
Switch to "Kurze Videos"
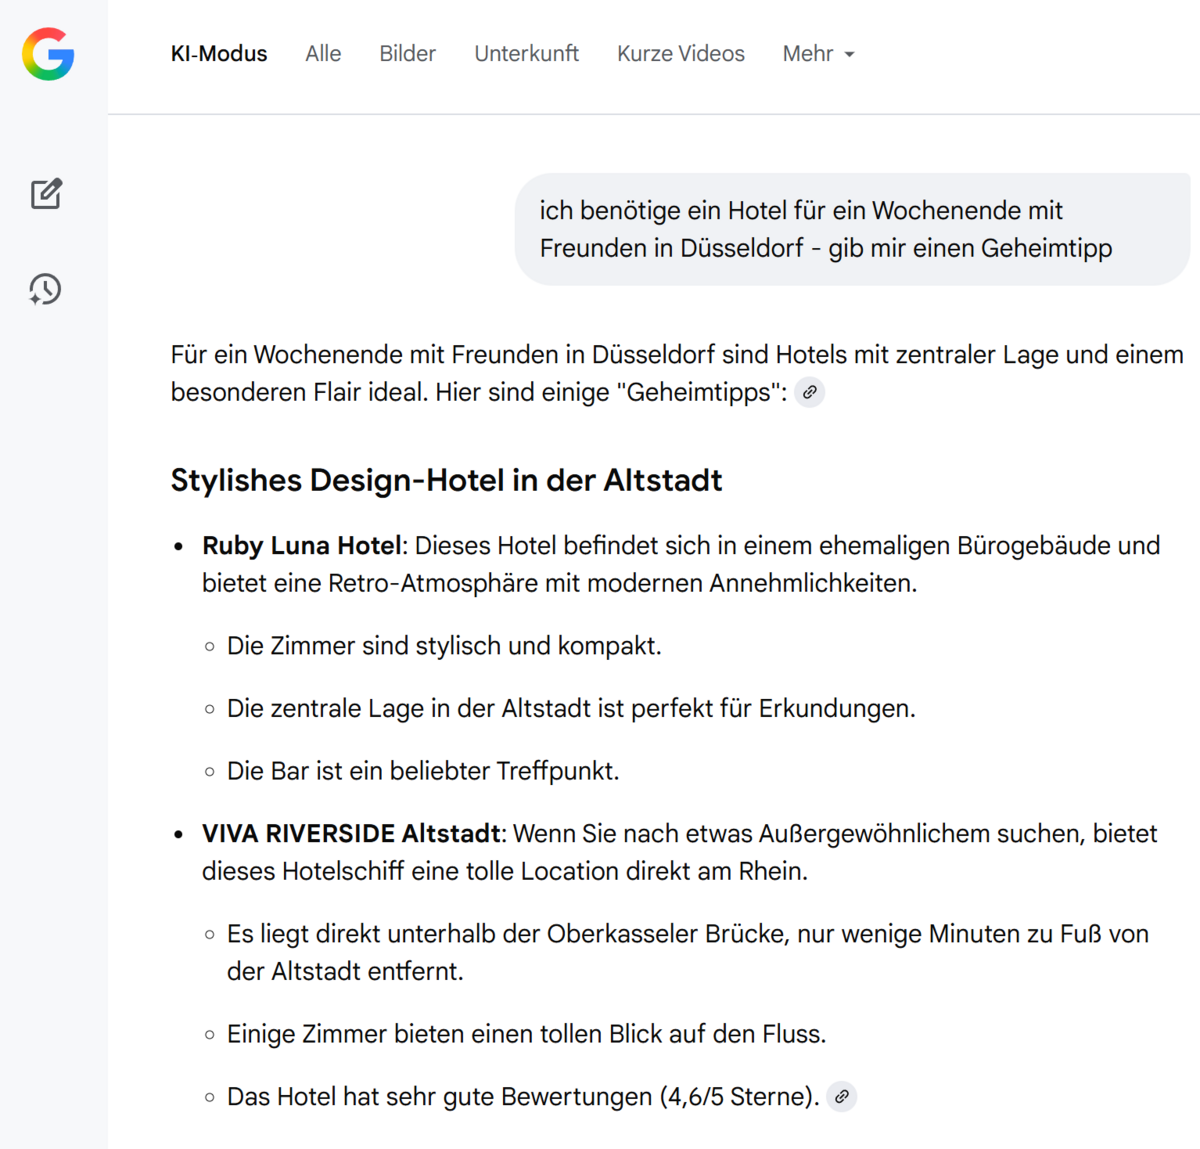(680, 54)
